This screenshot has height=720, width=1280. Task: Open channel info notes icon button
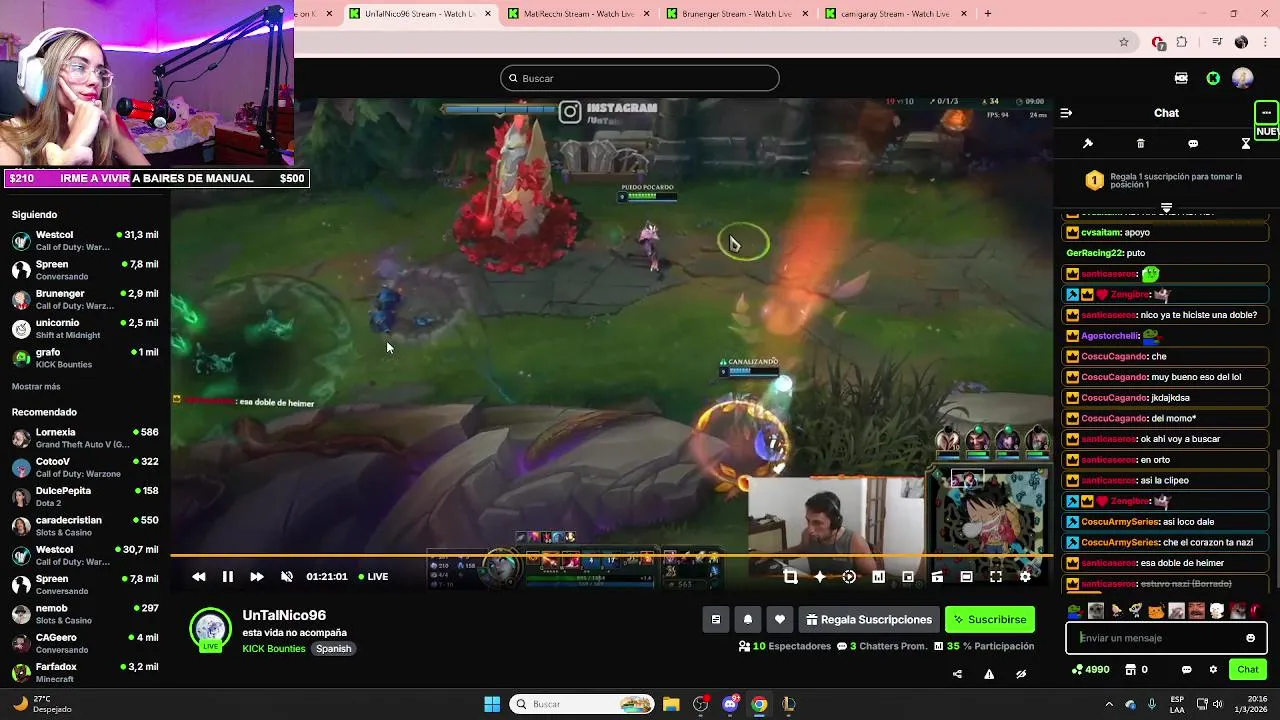[716, 620]
